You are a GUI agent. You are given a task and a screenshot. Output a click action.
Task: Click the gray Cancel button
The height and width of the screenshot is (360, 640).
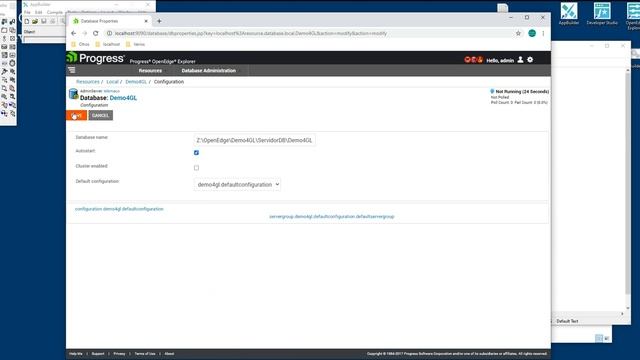tap(100, 116)
